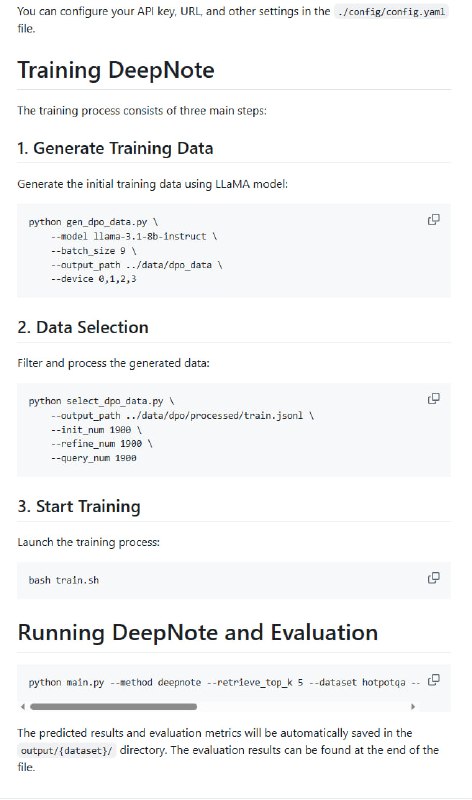The image size is (472, 800).
Task: Click the output/{dataset}/ inline code
Action: [x=67, y=751]
